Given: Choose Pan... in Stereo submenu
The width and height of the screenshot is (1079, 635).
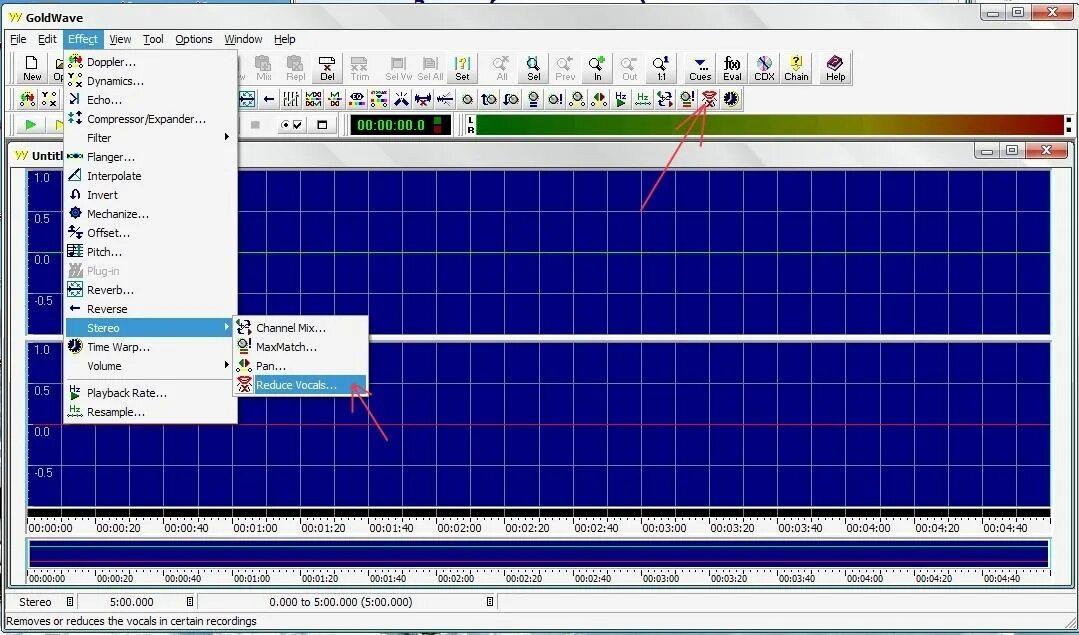Looking at the screenshot, I should pos(301,366).
